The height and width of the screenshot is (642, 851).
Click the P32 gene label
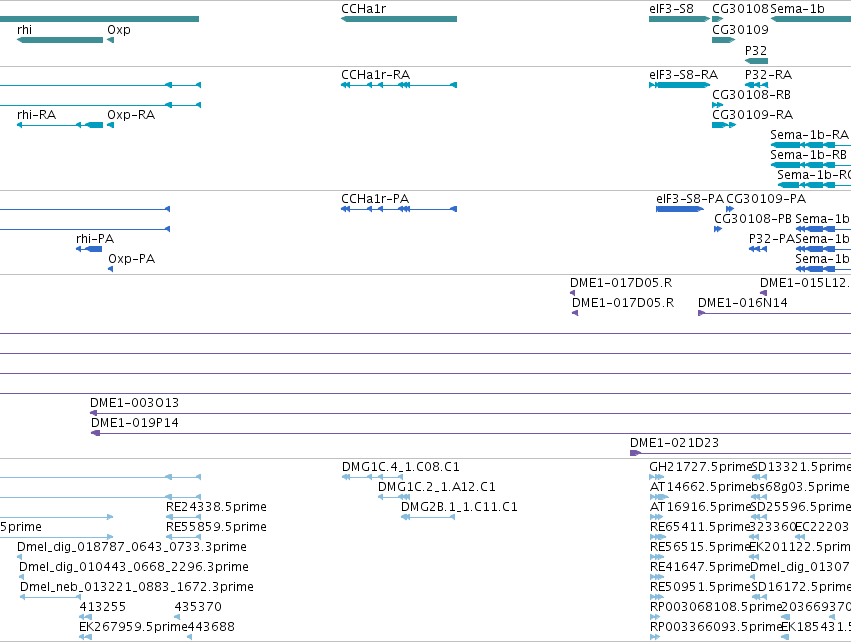click(756, 50)
